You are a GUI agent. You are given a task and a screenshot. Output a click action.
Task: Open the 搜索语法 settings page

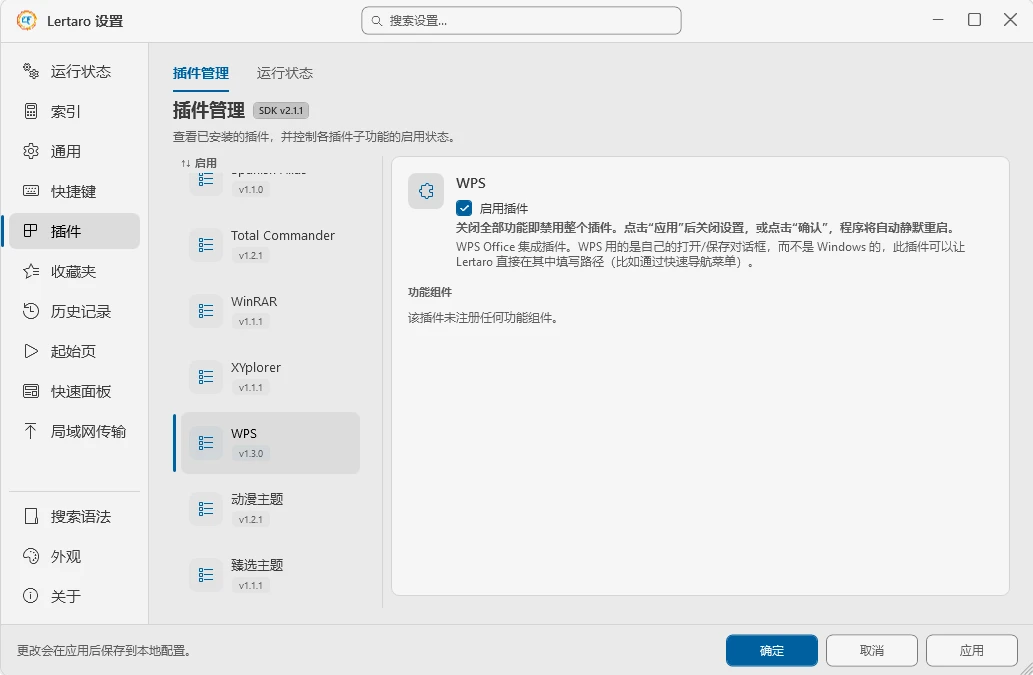[74, 516]
